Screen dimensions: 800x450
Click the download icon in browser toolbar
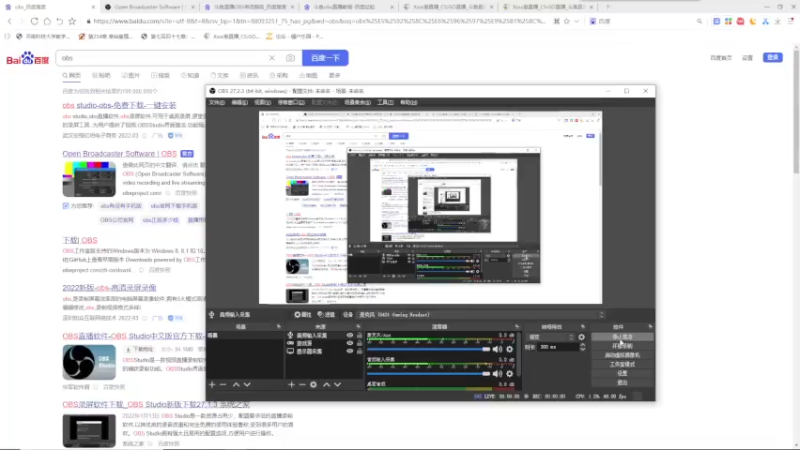[x=778, y=21]
